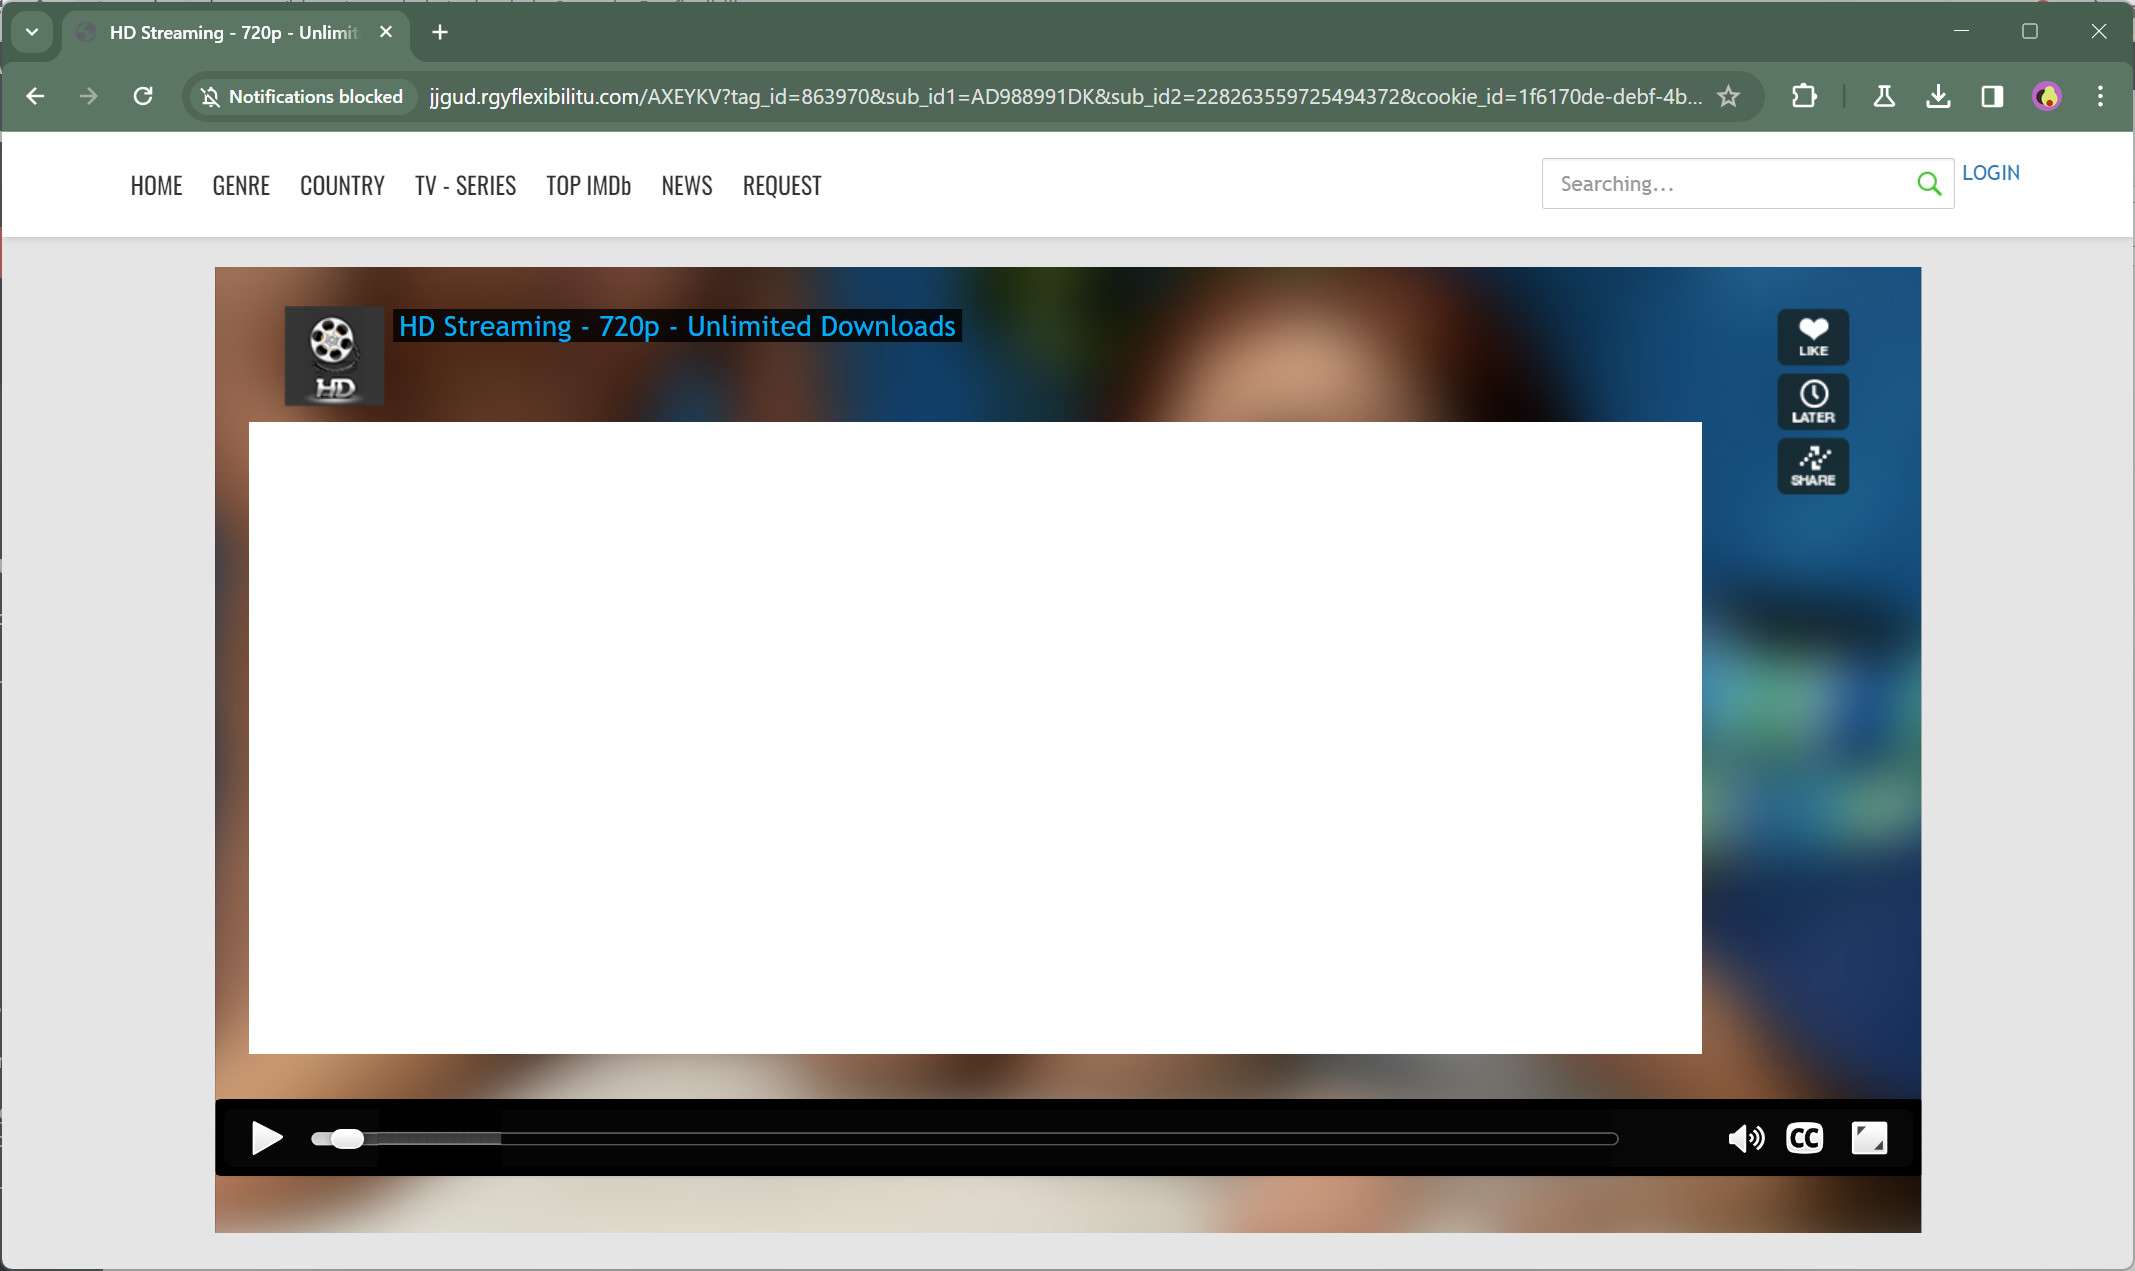The image size is (2135, 1271).
Task: Click HD Streaming Unlimited Downloads title link
Action: click(x=677, y=326)
